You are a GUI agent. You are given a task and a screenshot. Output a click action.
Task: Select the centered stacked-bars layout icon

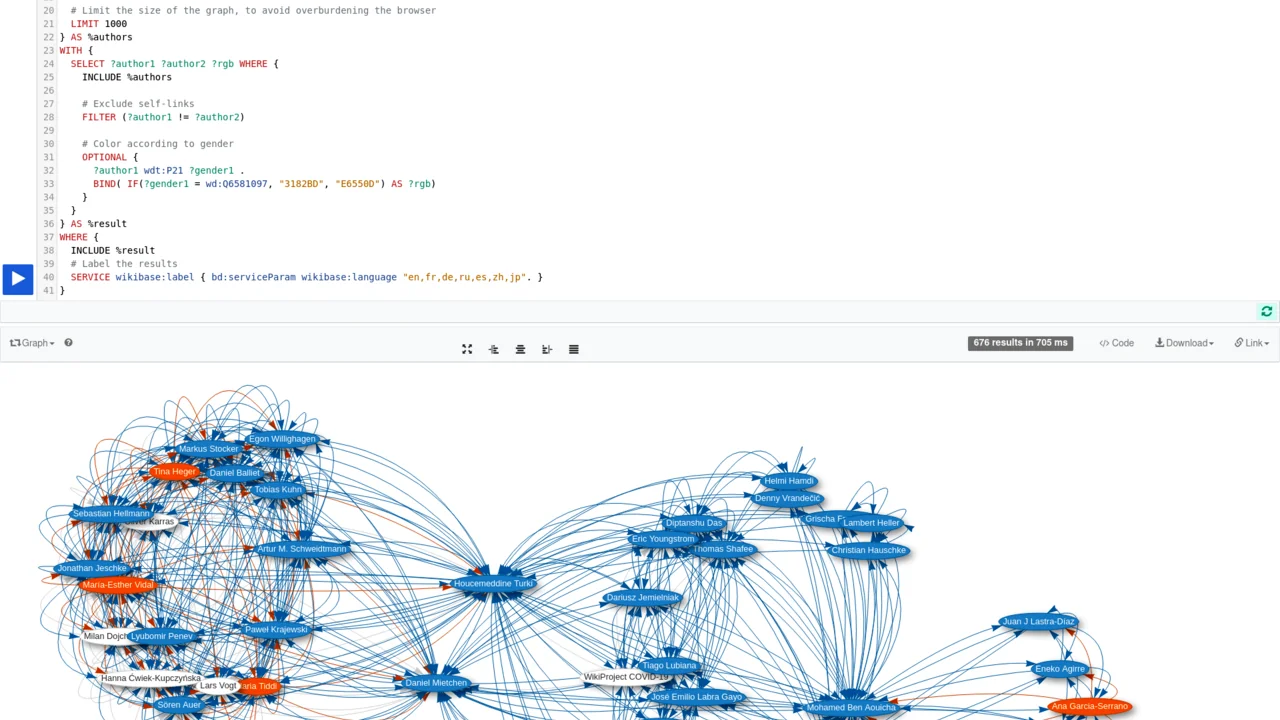point(520,349)
